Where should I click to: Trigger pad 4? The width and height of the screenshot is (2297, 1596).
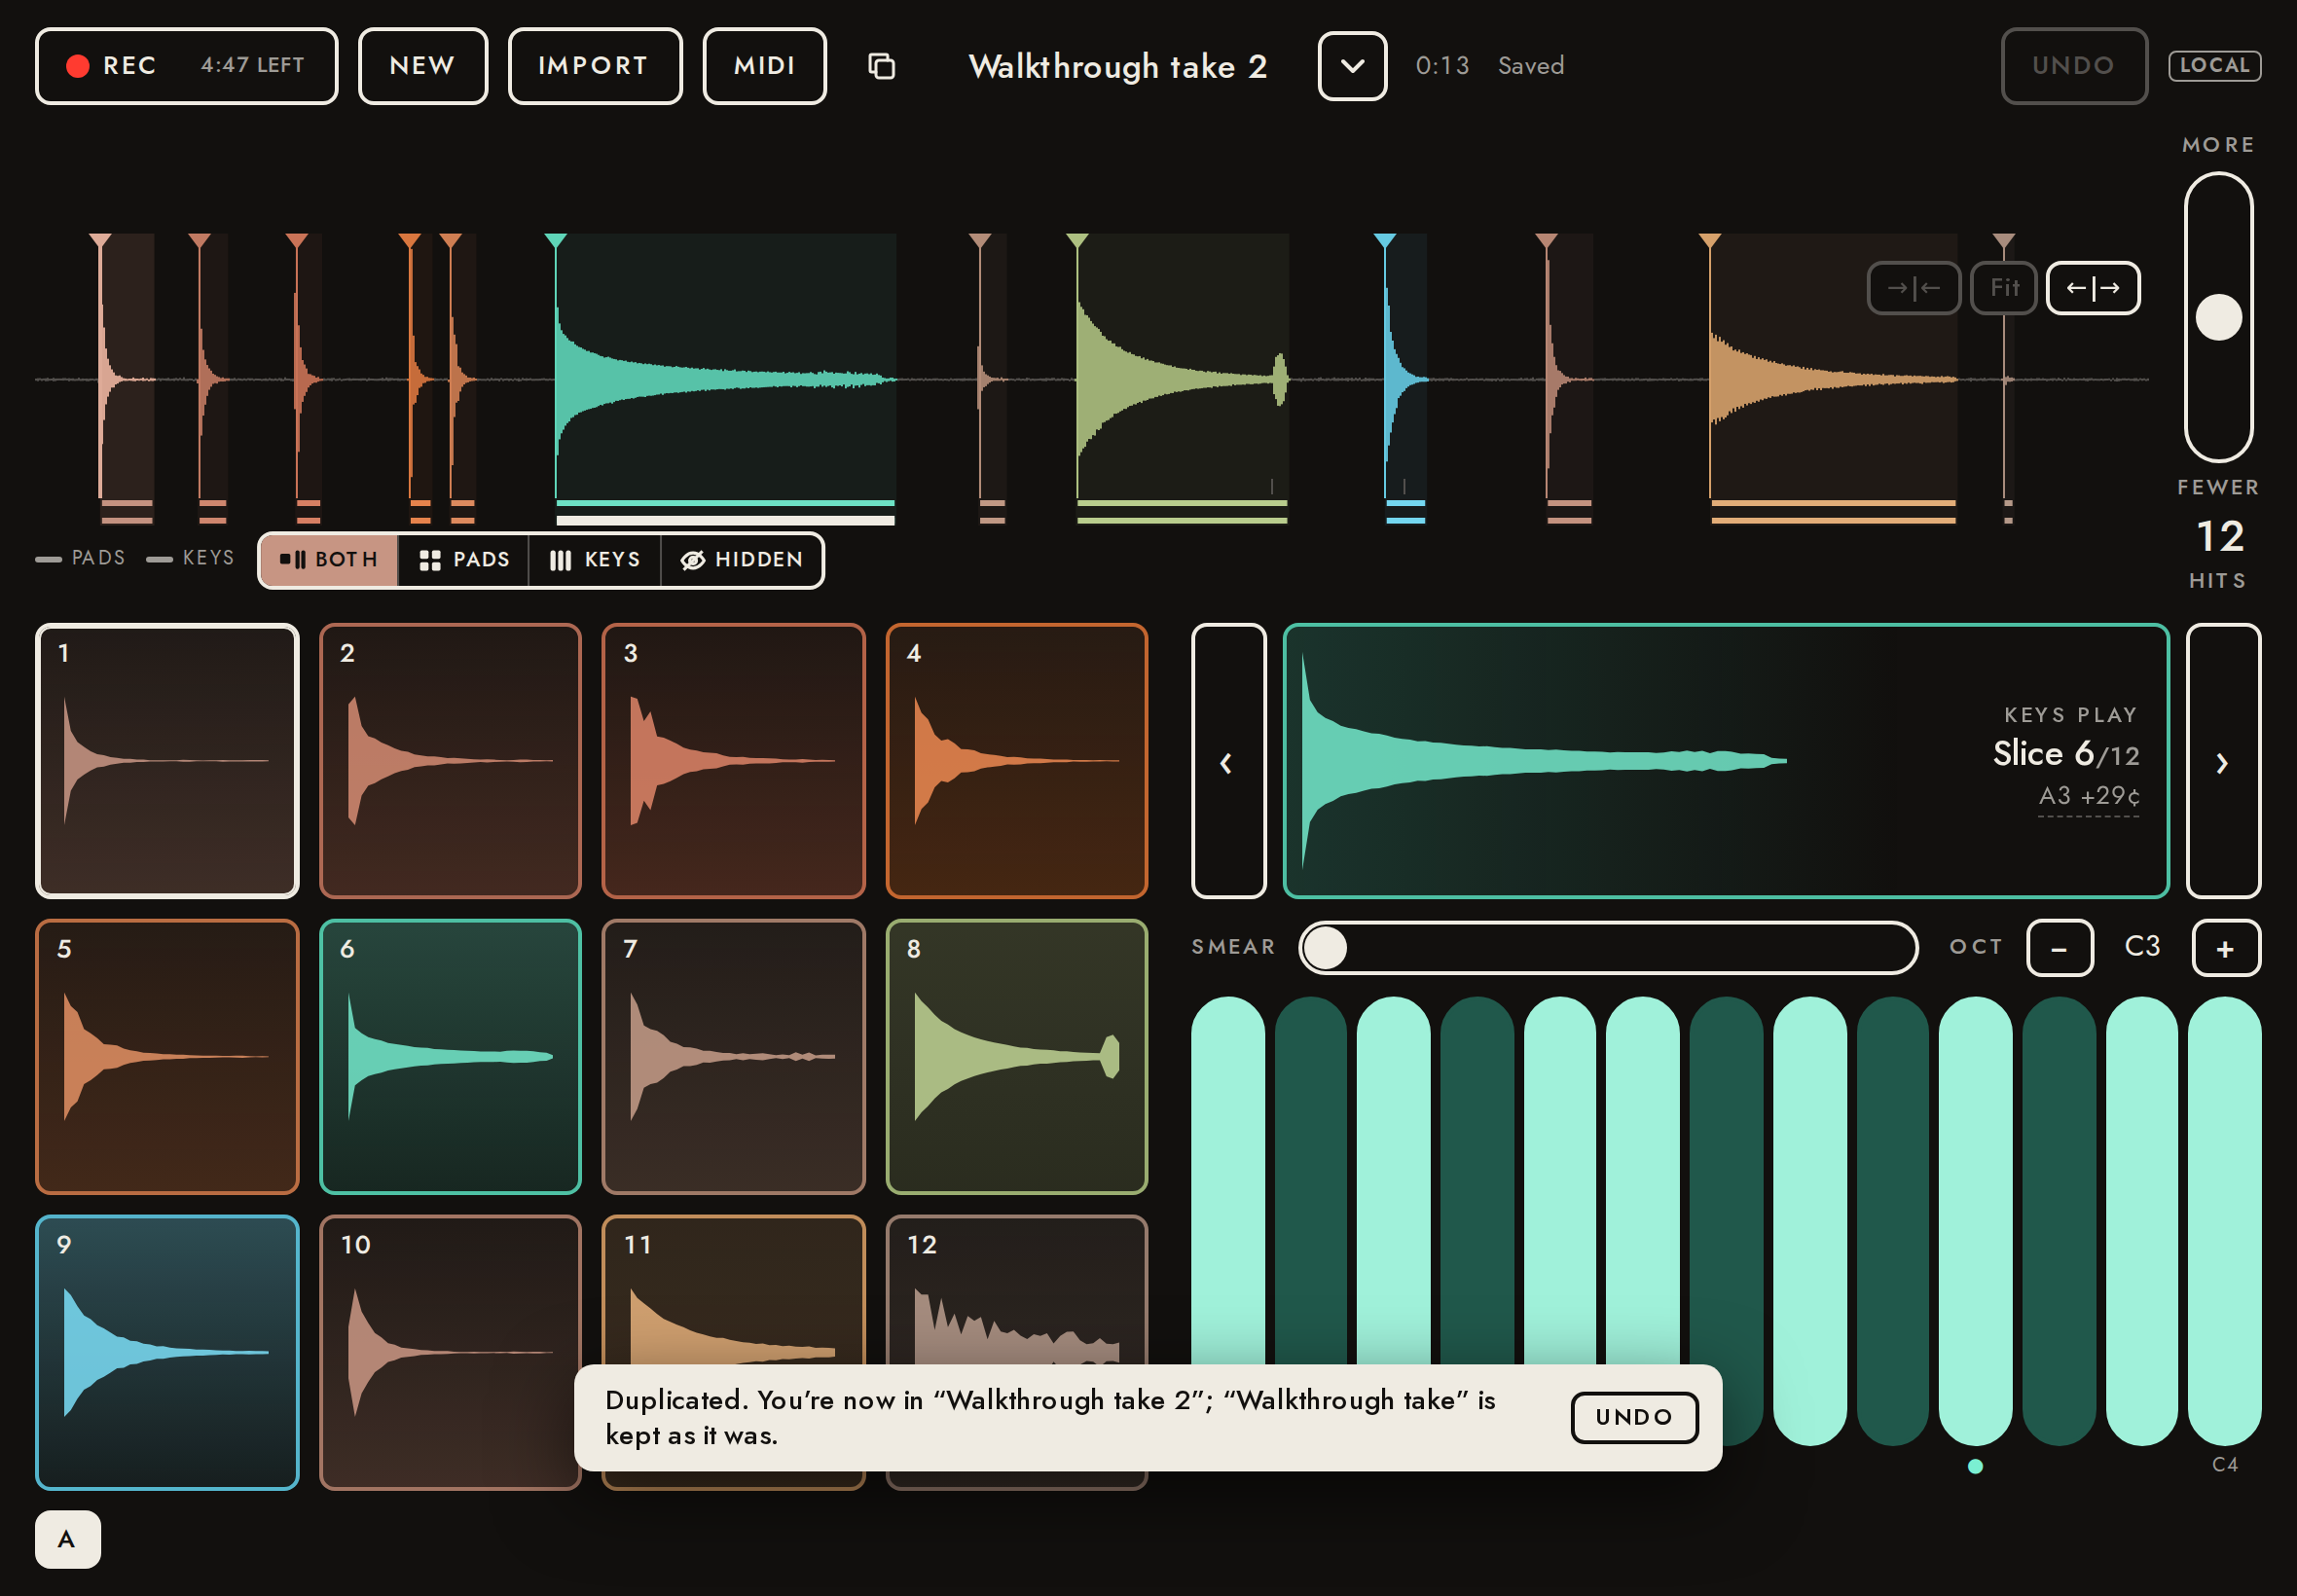(x=1016, y=761)
